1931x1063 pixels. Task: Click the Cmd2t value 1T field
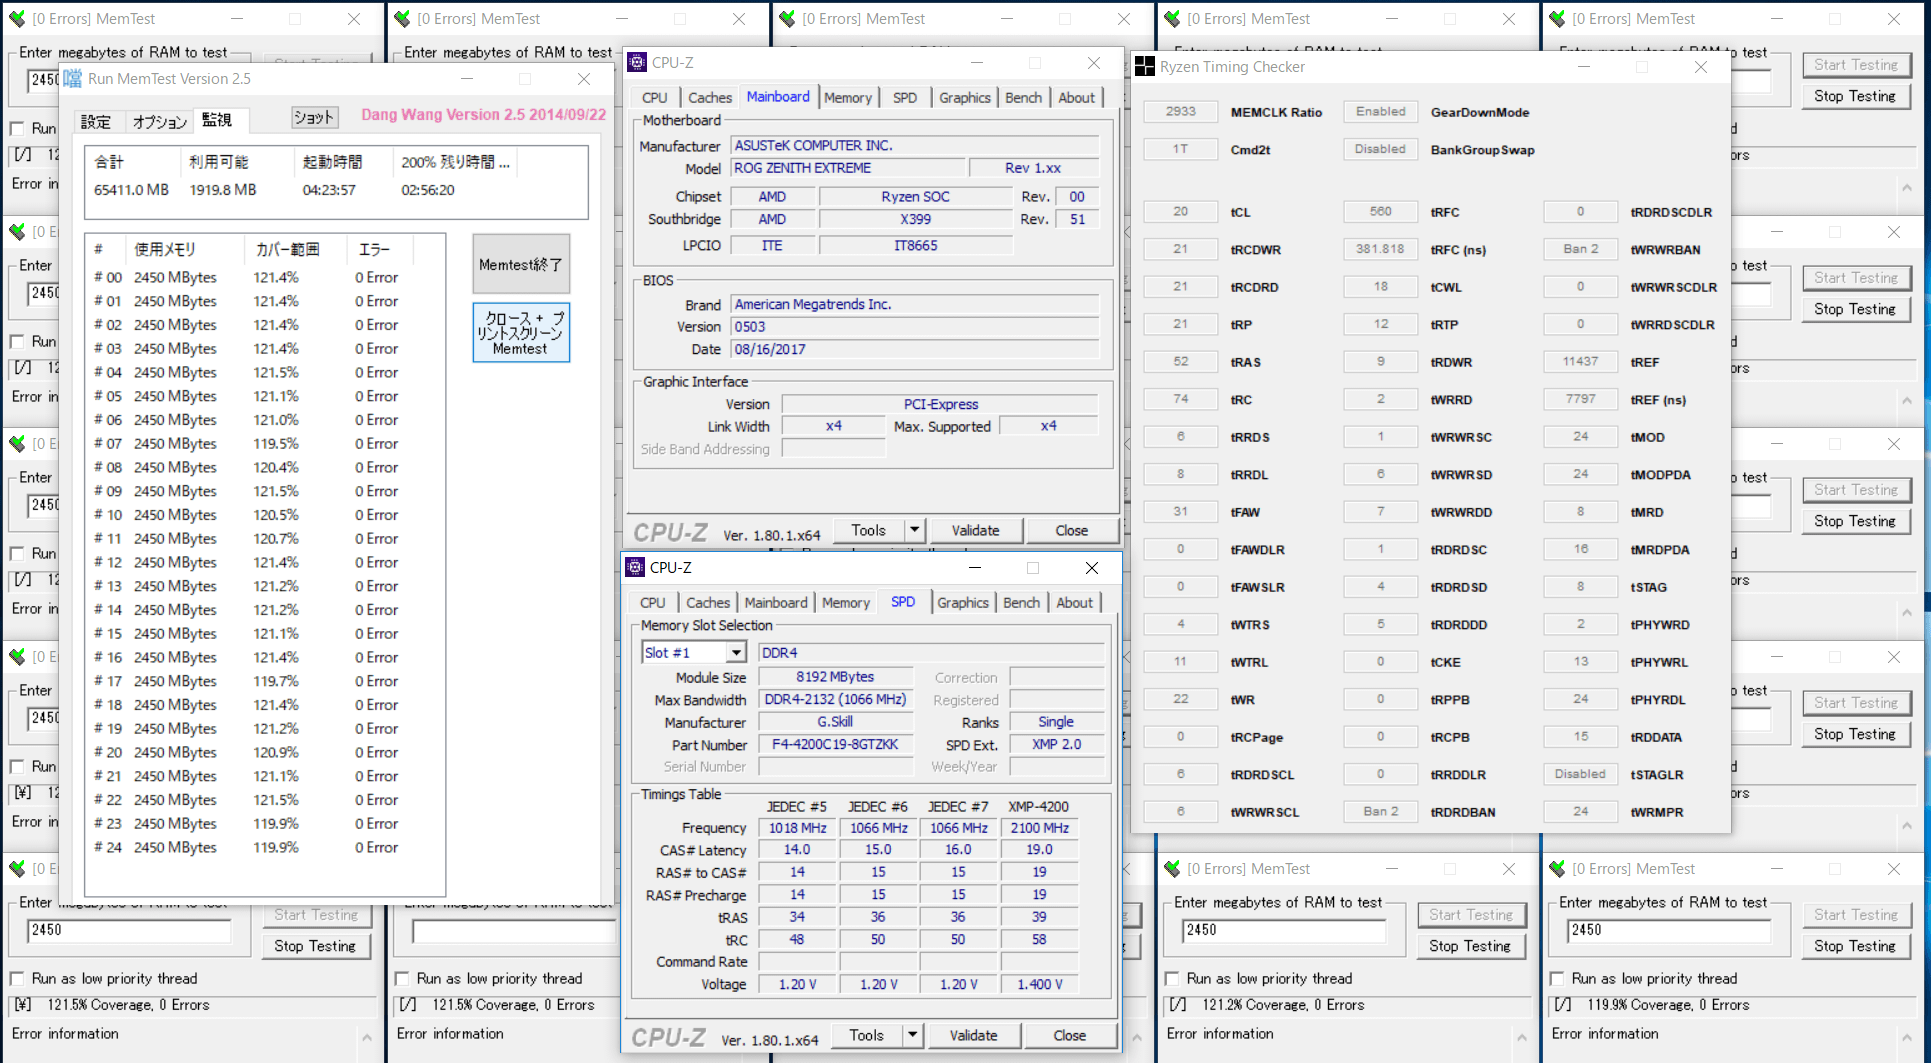[x=1180, y=149]
